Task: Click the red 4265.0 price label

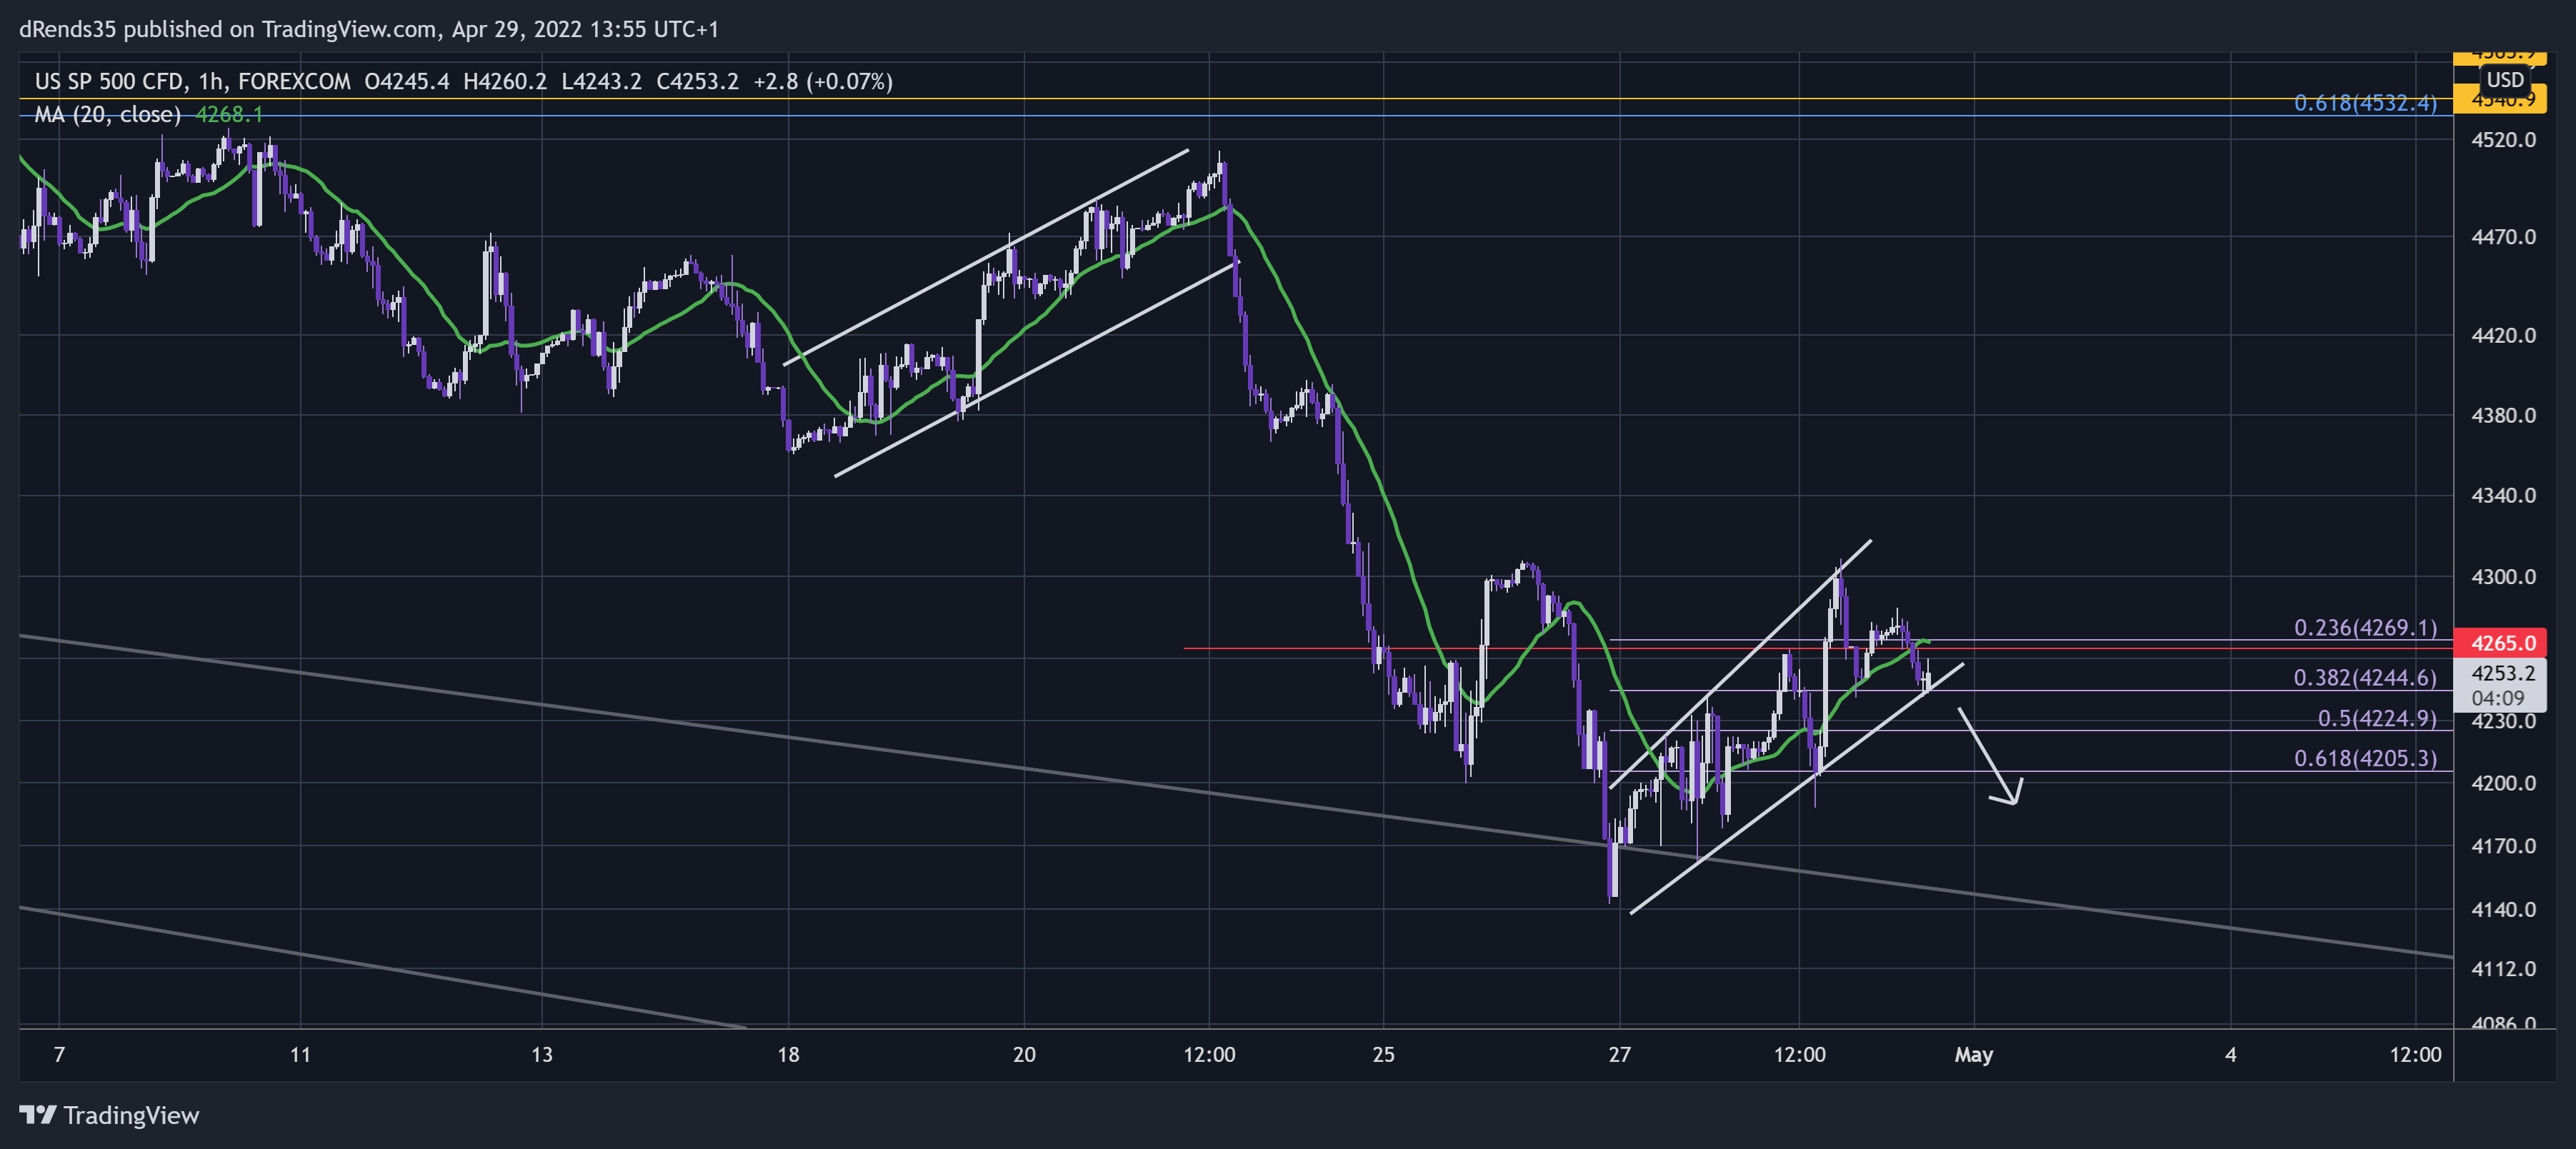Action: pos(2502,642)
